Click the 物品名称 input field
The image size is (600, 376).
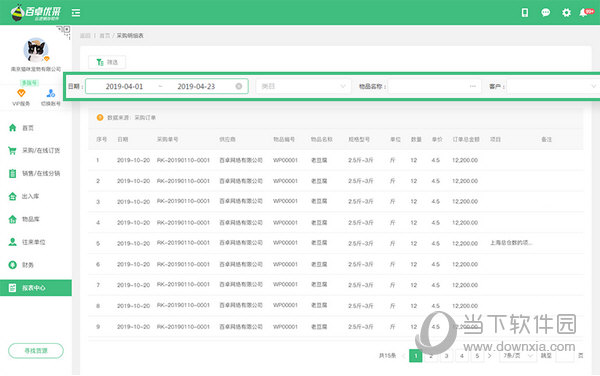[x=435, y=86]
